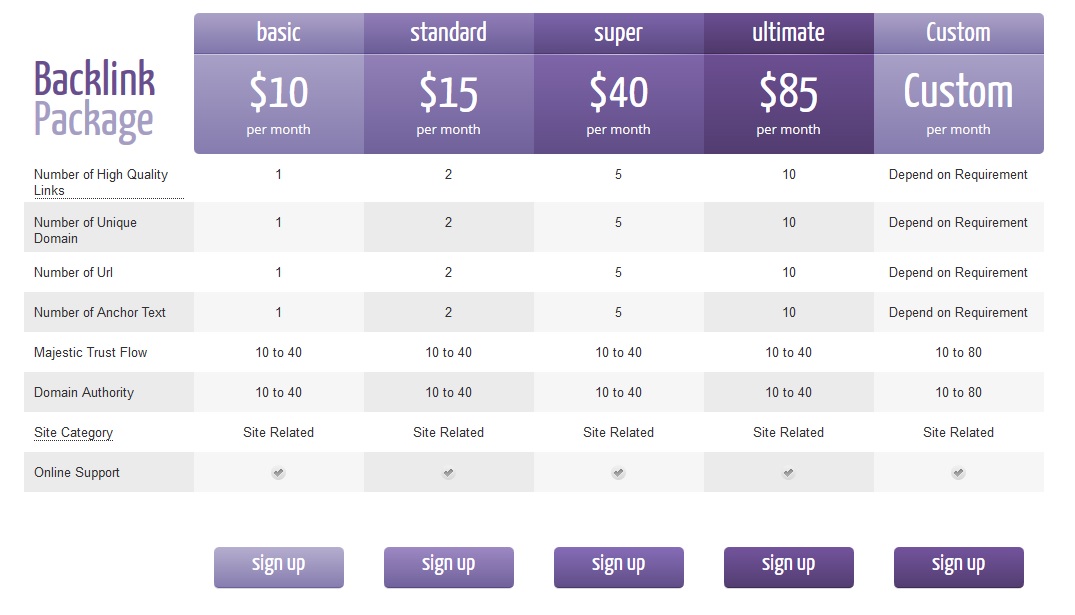Click the Custom per month price box

(959, 104)
